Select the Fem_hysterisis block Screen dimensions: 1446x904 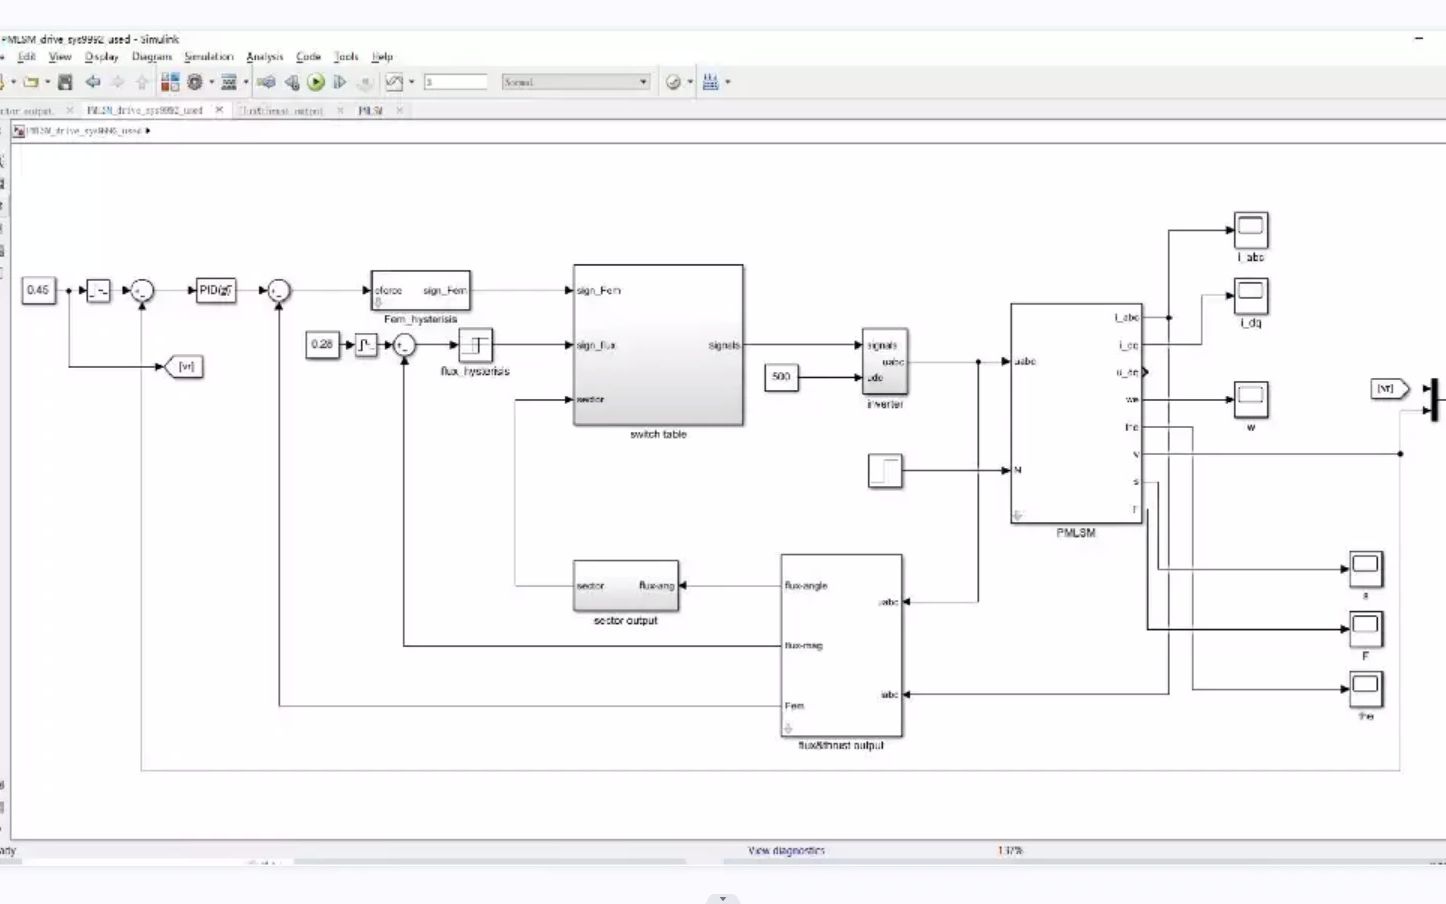coord(420,290)
